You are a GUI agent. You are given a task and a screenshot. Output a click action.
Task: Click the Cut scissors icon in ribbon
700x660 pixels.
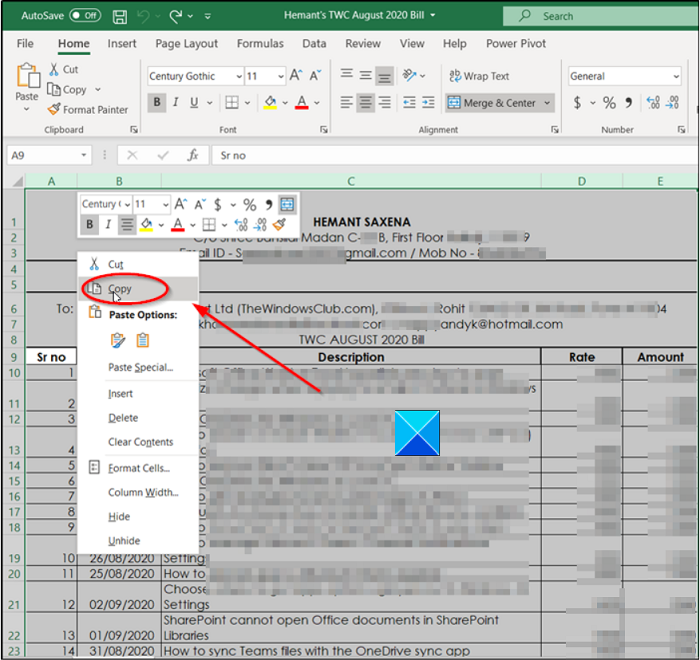(x=54, y=70)
